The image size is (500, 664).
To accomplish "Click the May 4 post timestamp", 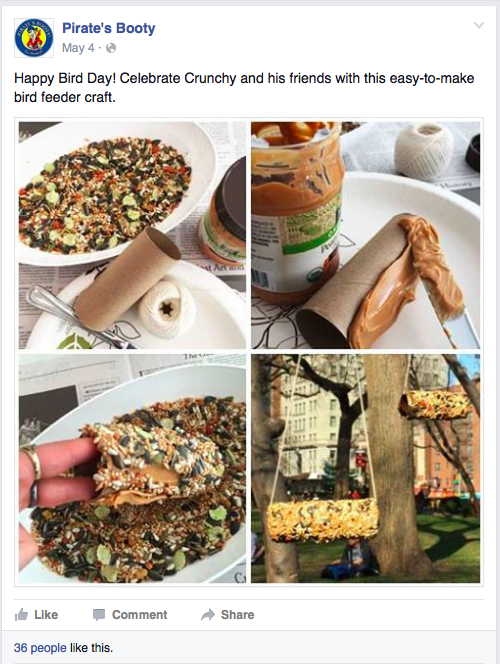I will [x=78, y=48].
